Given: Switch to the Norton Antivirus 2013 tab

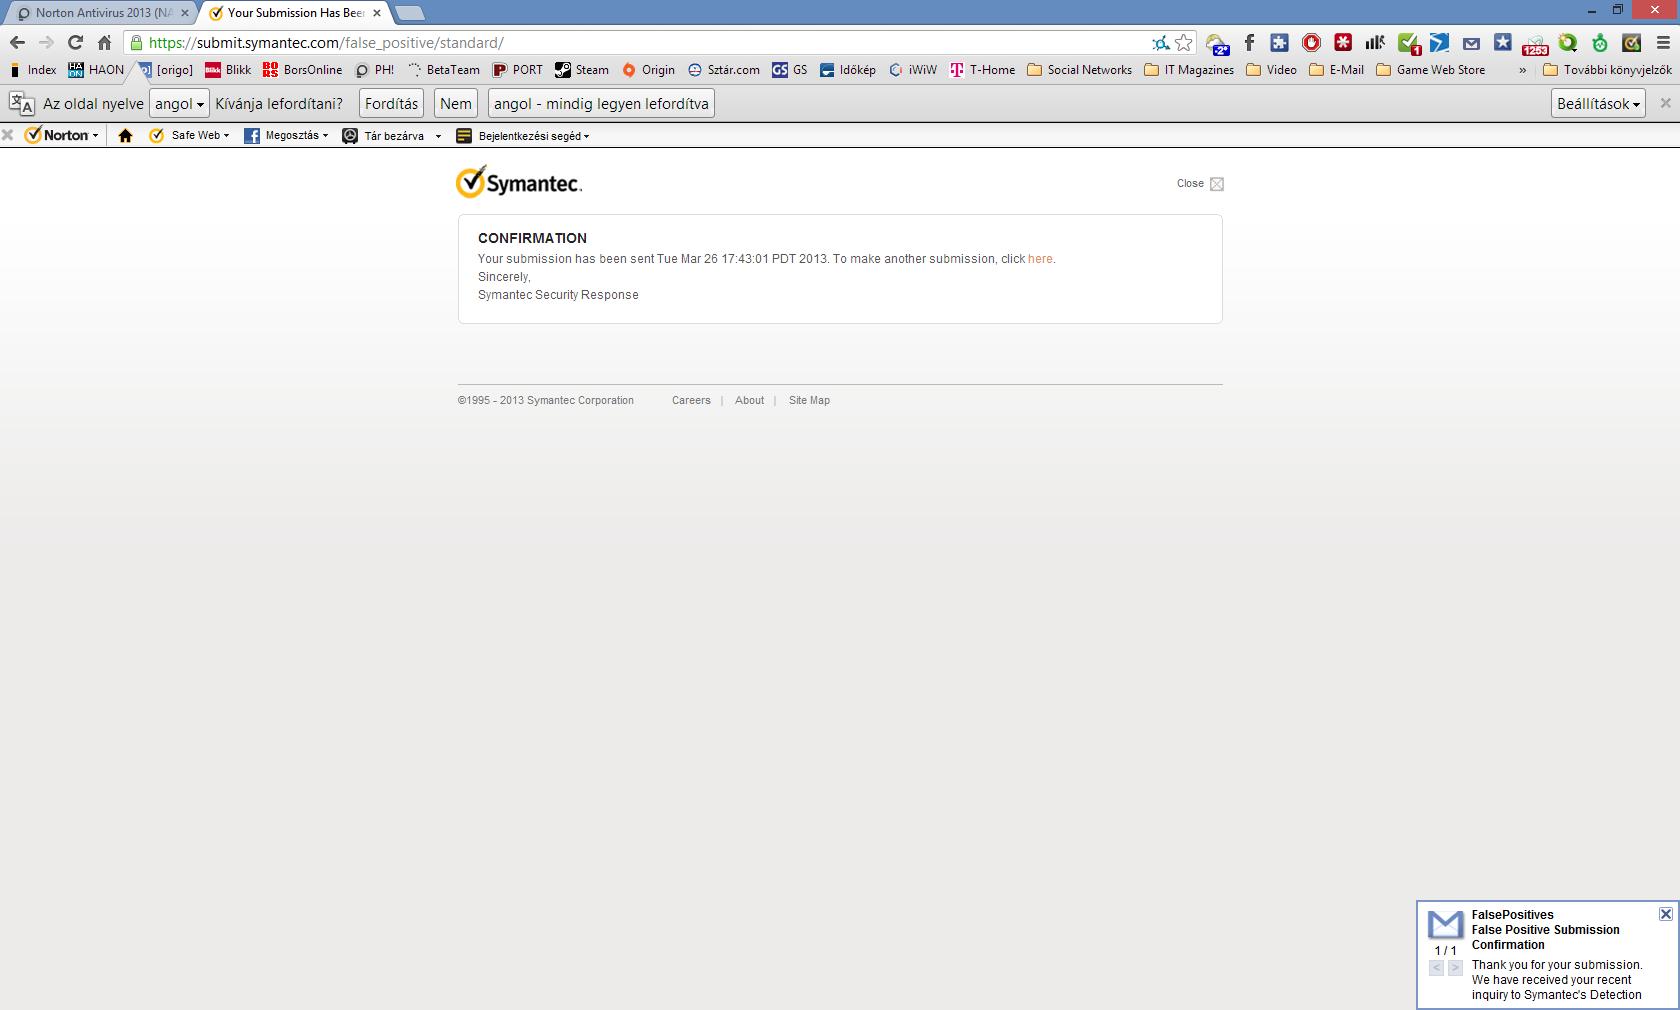Looking at the screenshot, I should (102, 13).
